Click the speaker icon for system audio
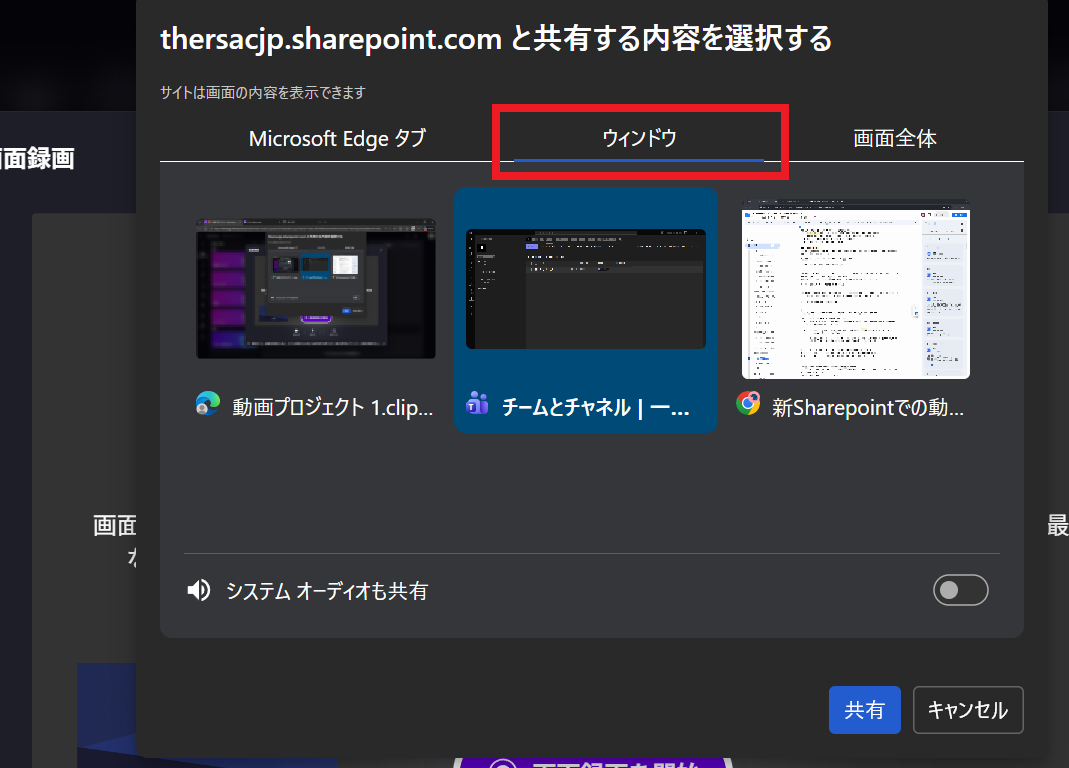Screen dimensions: 1069x768 point(199,591)
